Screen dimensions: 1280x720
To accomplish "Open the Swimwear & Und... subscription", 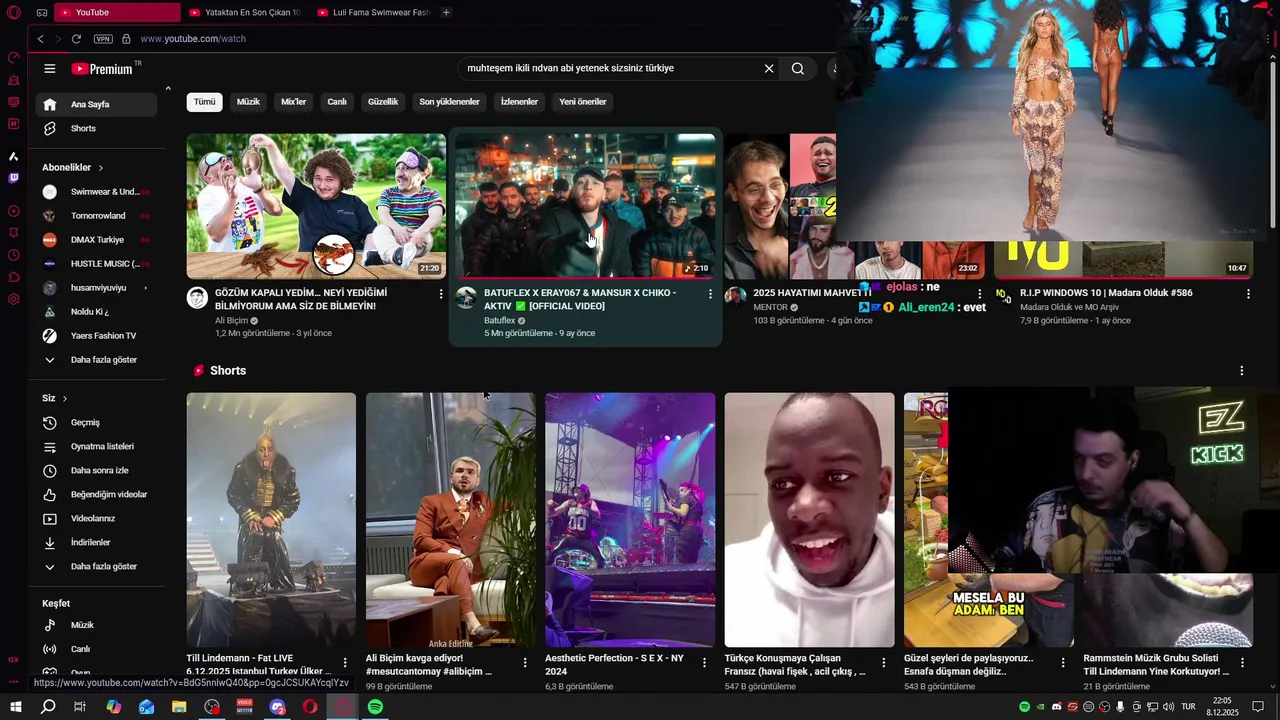I will tap(96, 192).
